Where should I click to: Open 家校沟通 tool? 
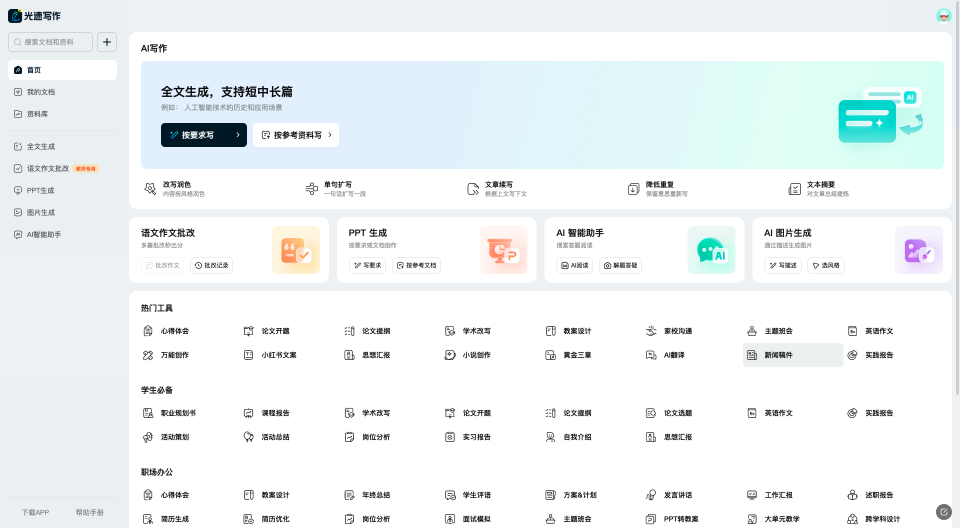(669, 331)
